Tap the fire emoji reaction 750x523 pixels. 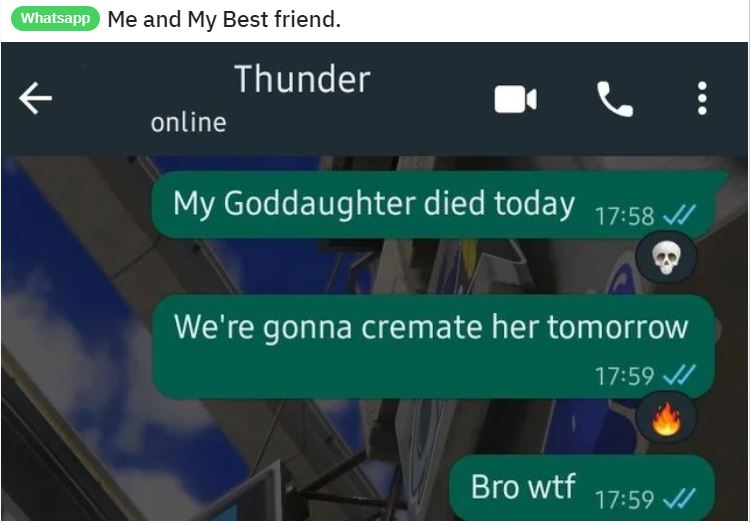pos(666,418)
